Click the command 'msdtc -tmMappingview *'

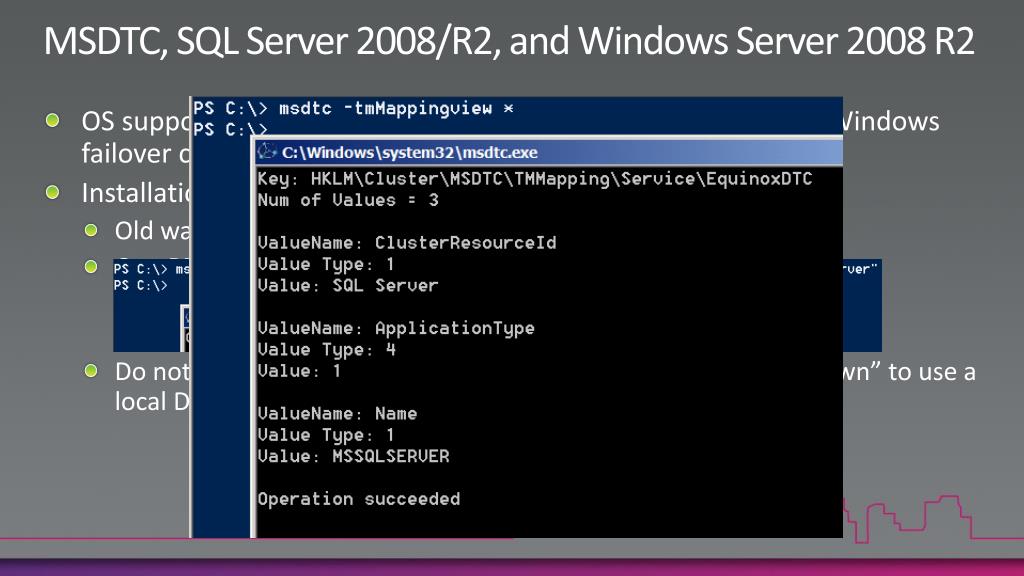[x=396, y=108]
